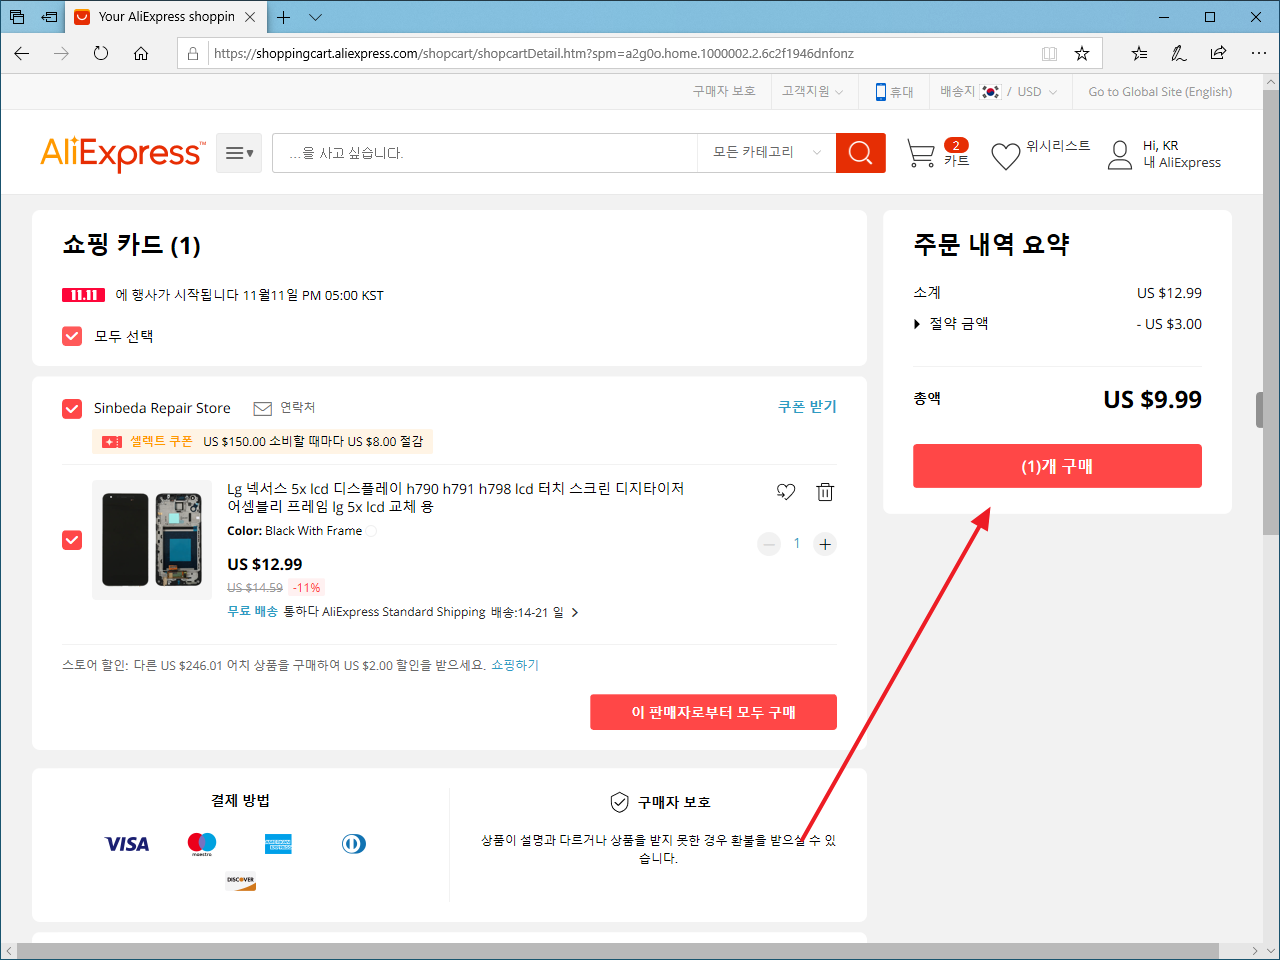This screenshot has width=1280, height=960.
Task: Decrease quantity with the minus button
Action: pyautogui.click(x=768, y=544)
